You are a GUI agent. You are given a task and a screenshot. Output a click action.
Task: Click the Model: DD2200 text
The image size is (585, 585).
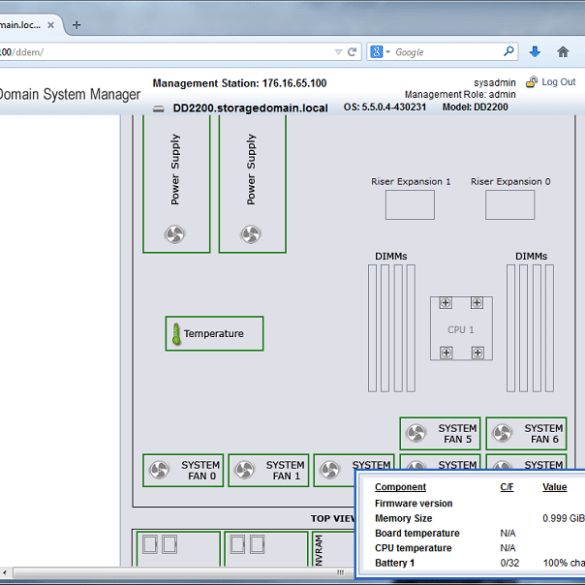(x=475, y=107)
